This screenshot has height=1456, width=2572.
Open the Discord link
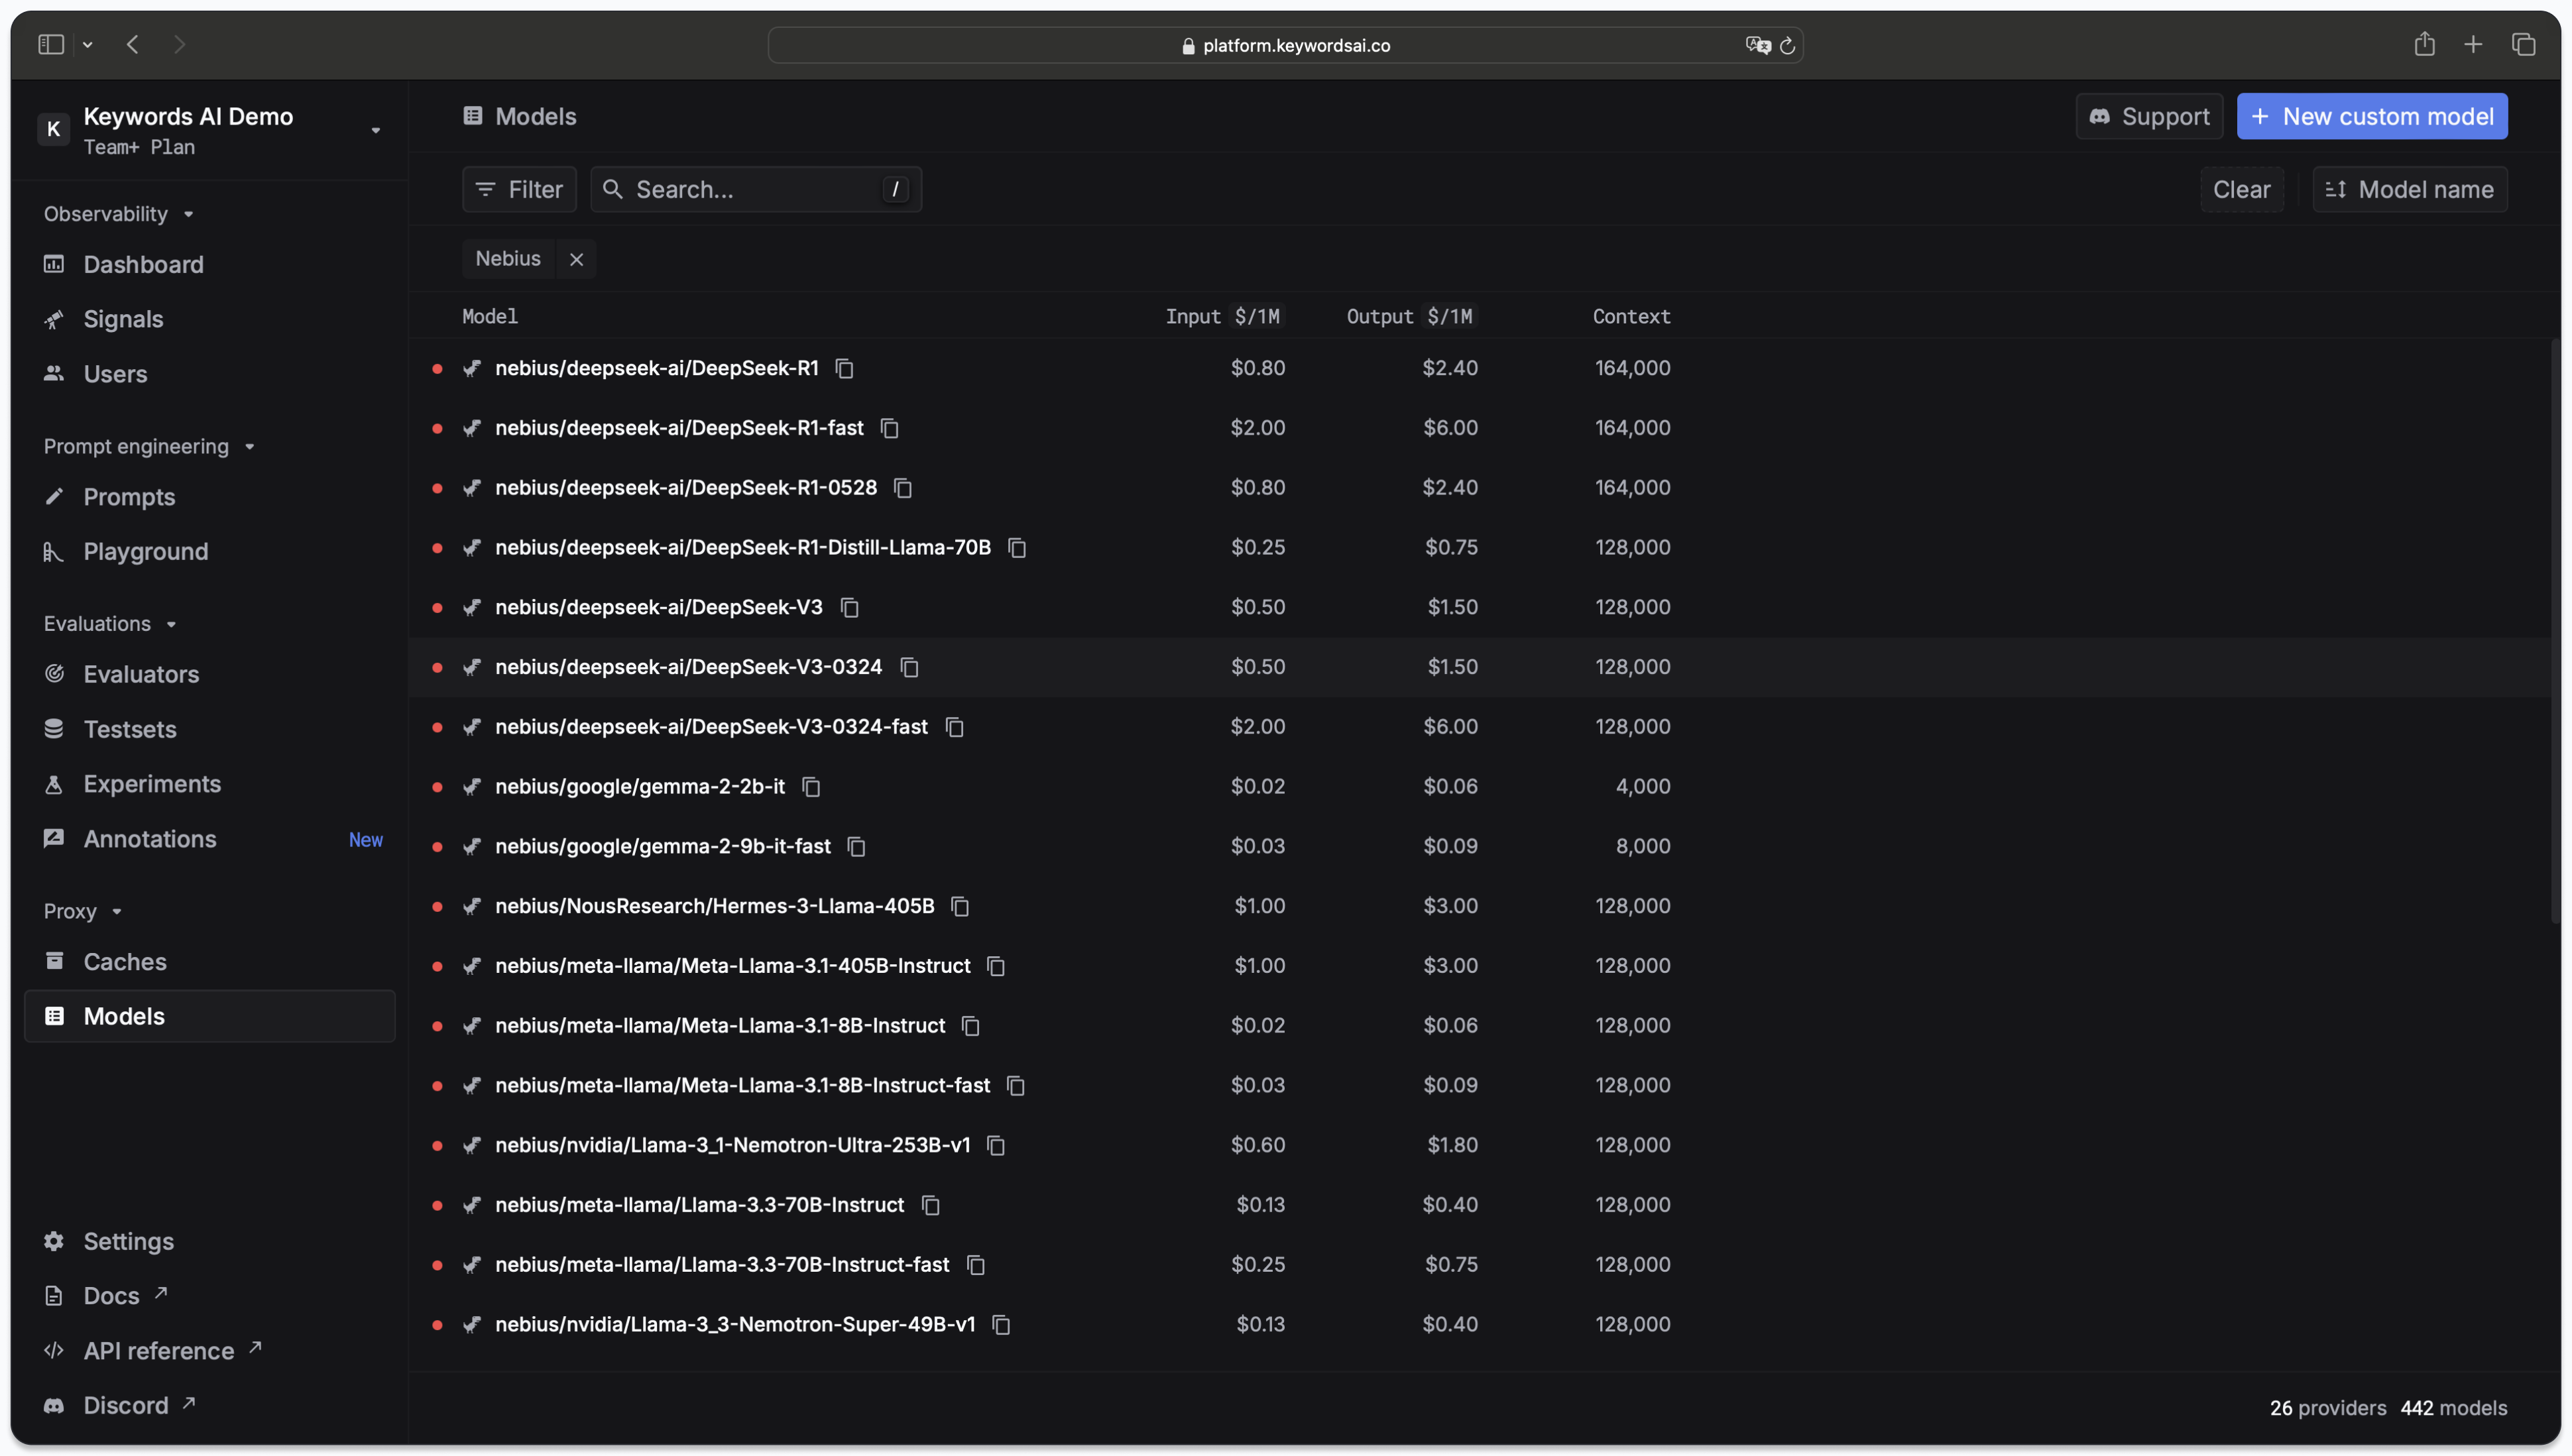(x=210, y=1406)
